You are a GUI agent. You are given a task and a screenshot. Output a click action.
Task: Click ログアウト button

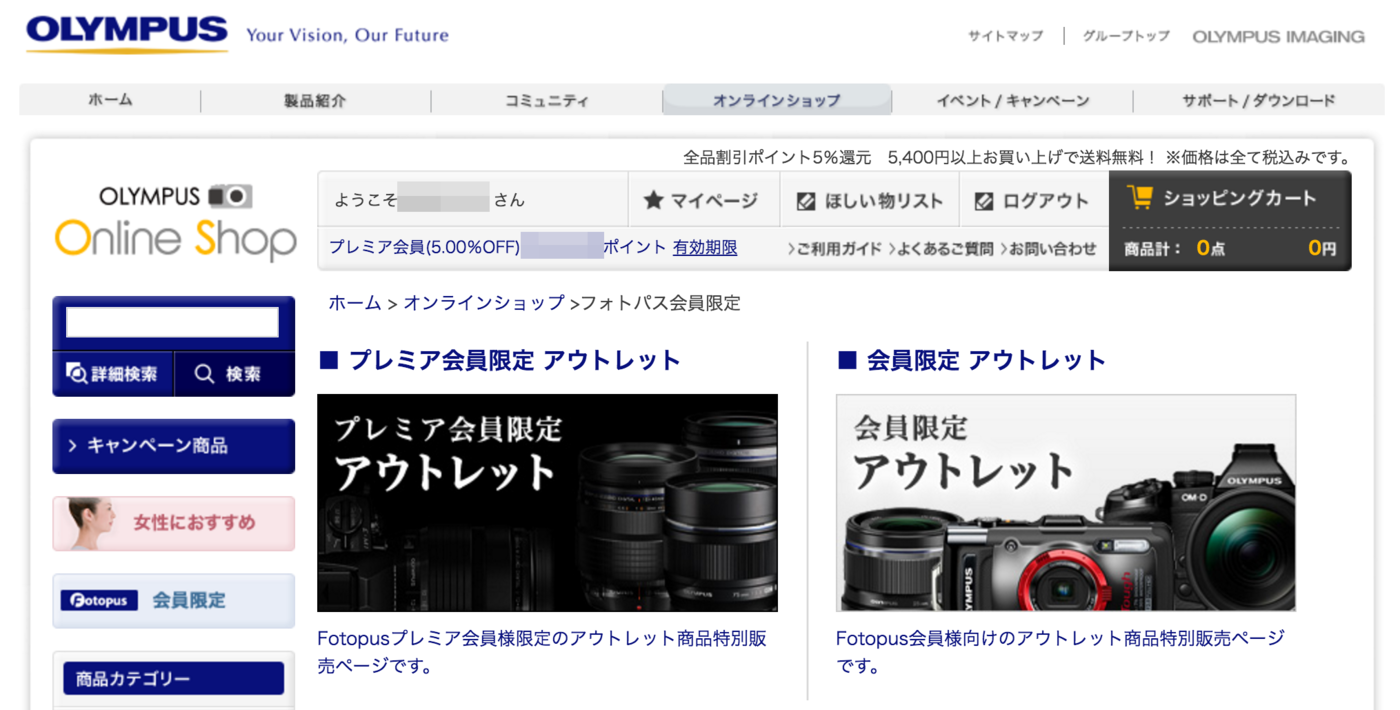pyautogui.click(x=1034, y=200)
